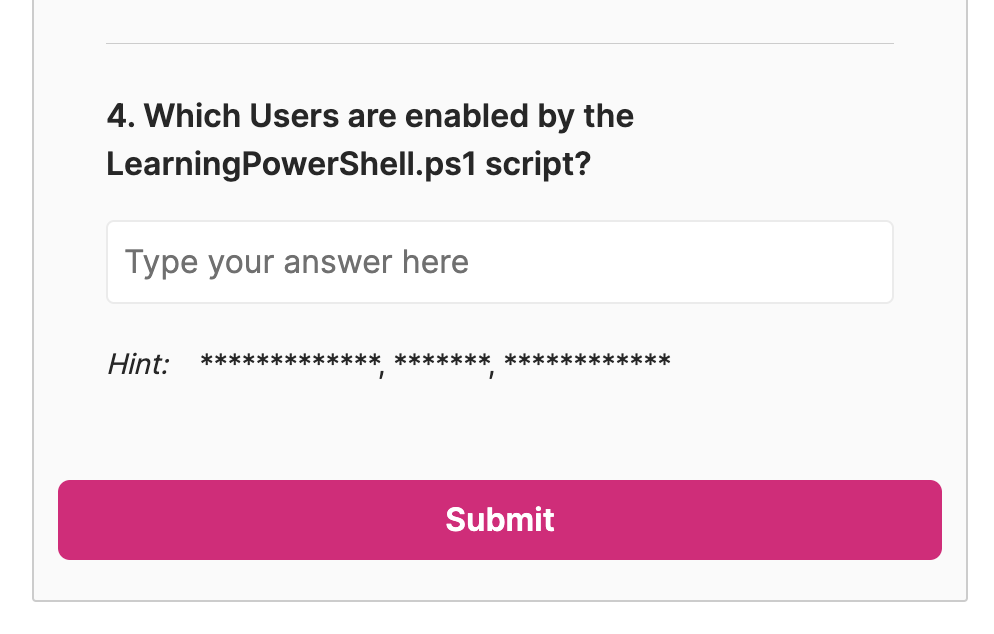
Task: Click the horizontal divider above question 4
Action: (500, 44)
